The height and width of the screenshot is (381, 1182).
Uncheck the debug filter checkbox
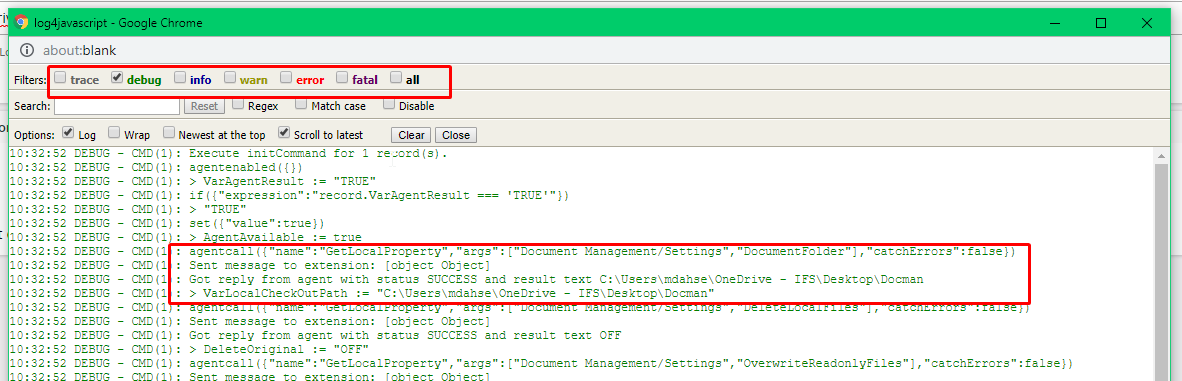116,78
